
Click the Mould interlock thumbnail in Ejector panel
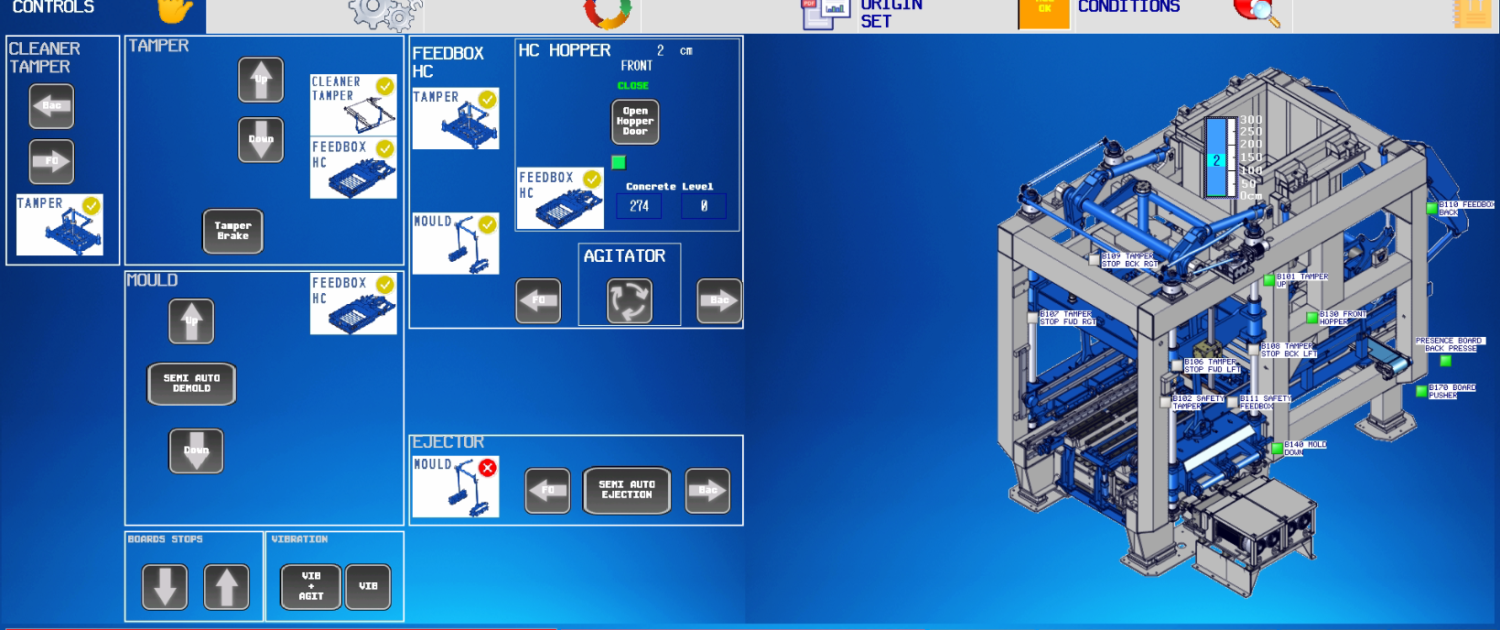[x=455, y=487]
